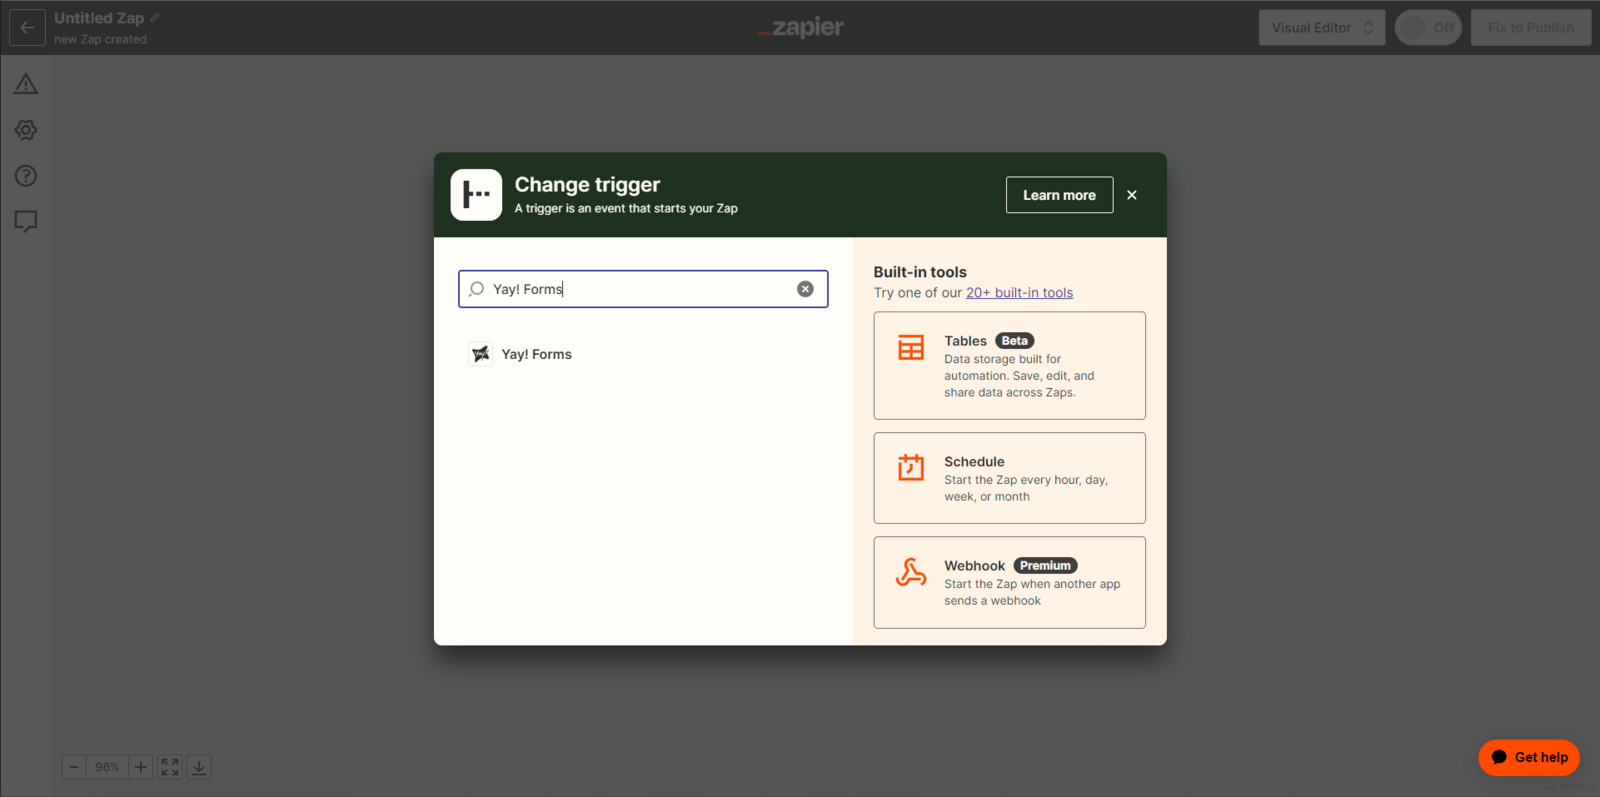Select Yay! Forms from search results
Viewport: 1600px width, 797px height.
point(536,354)
